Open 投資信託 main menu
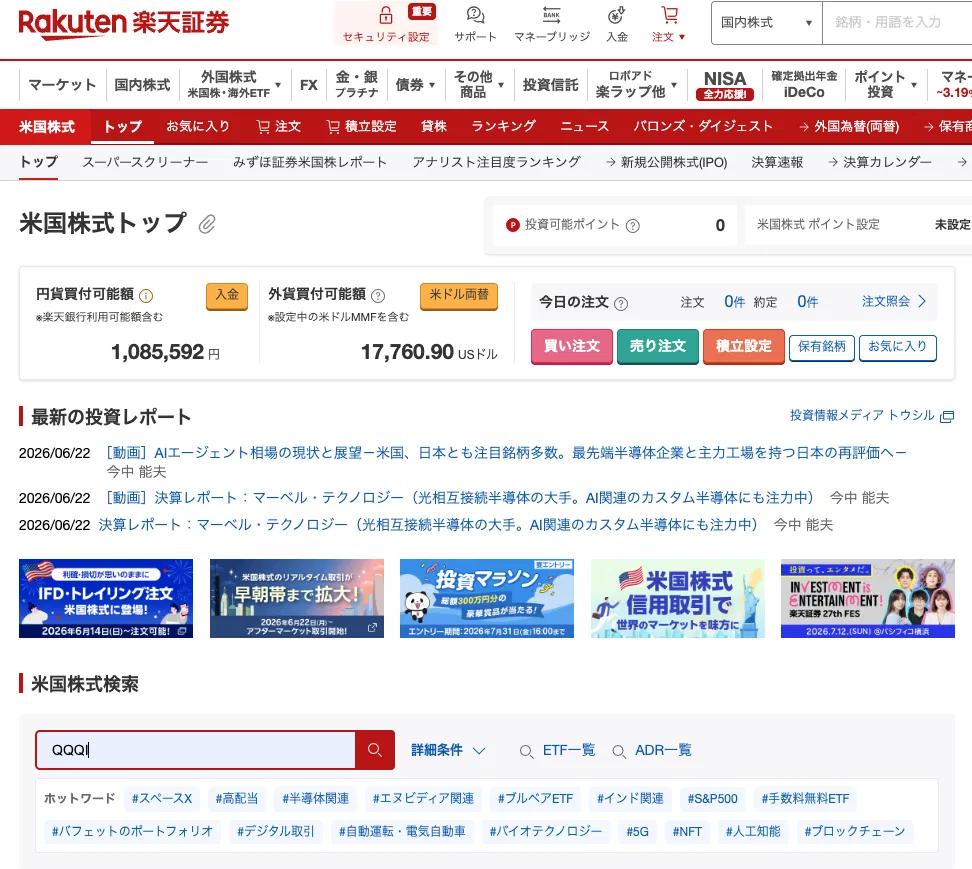 click(x=550, y=85)
